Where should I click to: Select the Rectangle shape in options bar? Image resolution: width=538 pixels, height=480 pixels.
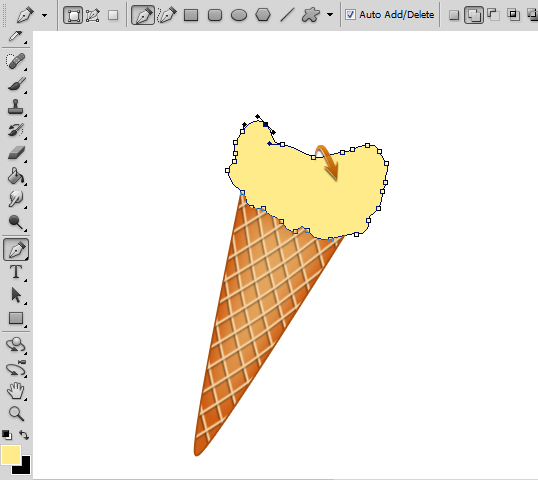click(191, 15)
